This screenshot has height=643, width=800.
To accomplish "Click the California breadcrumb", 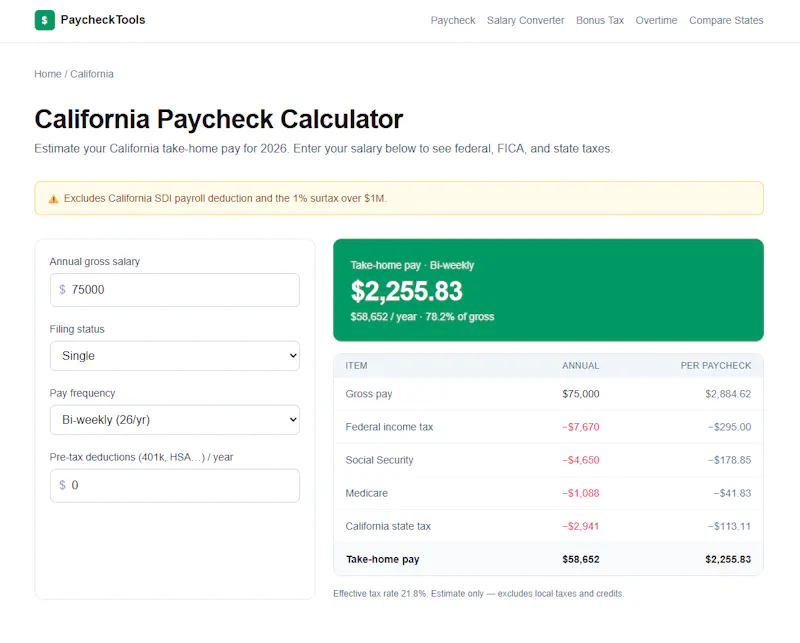I will click(x=92, y=74).
